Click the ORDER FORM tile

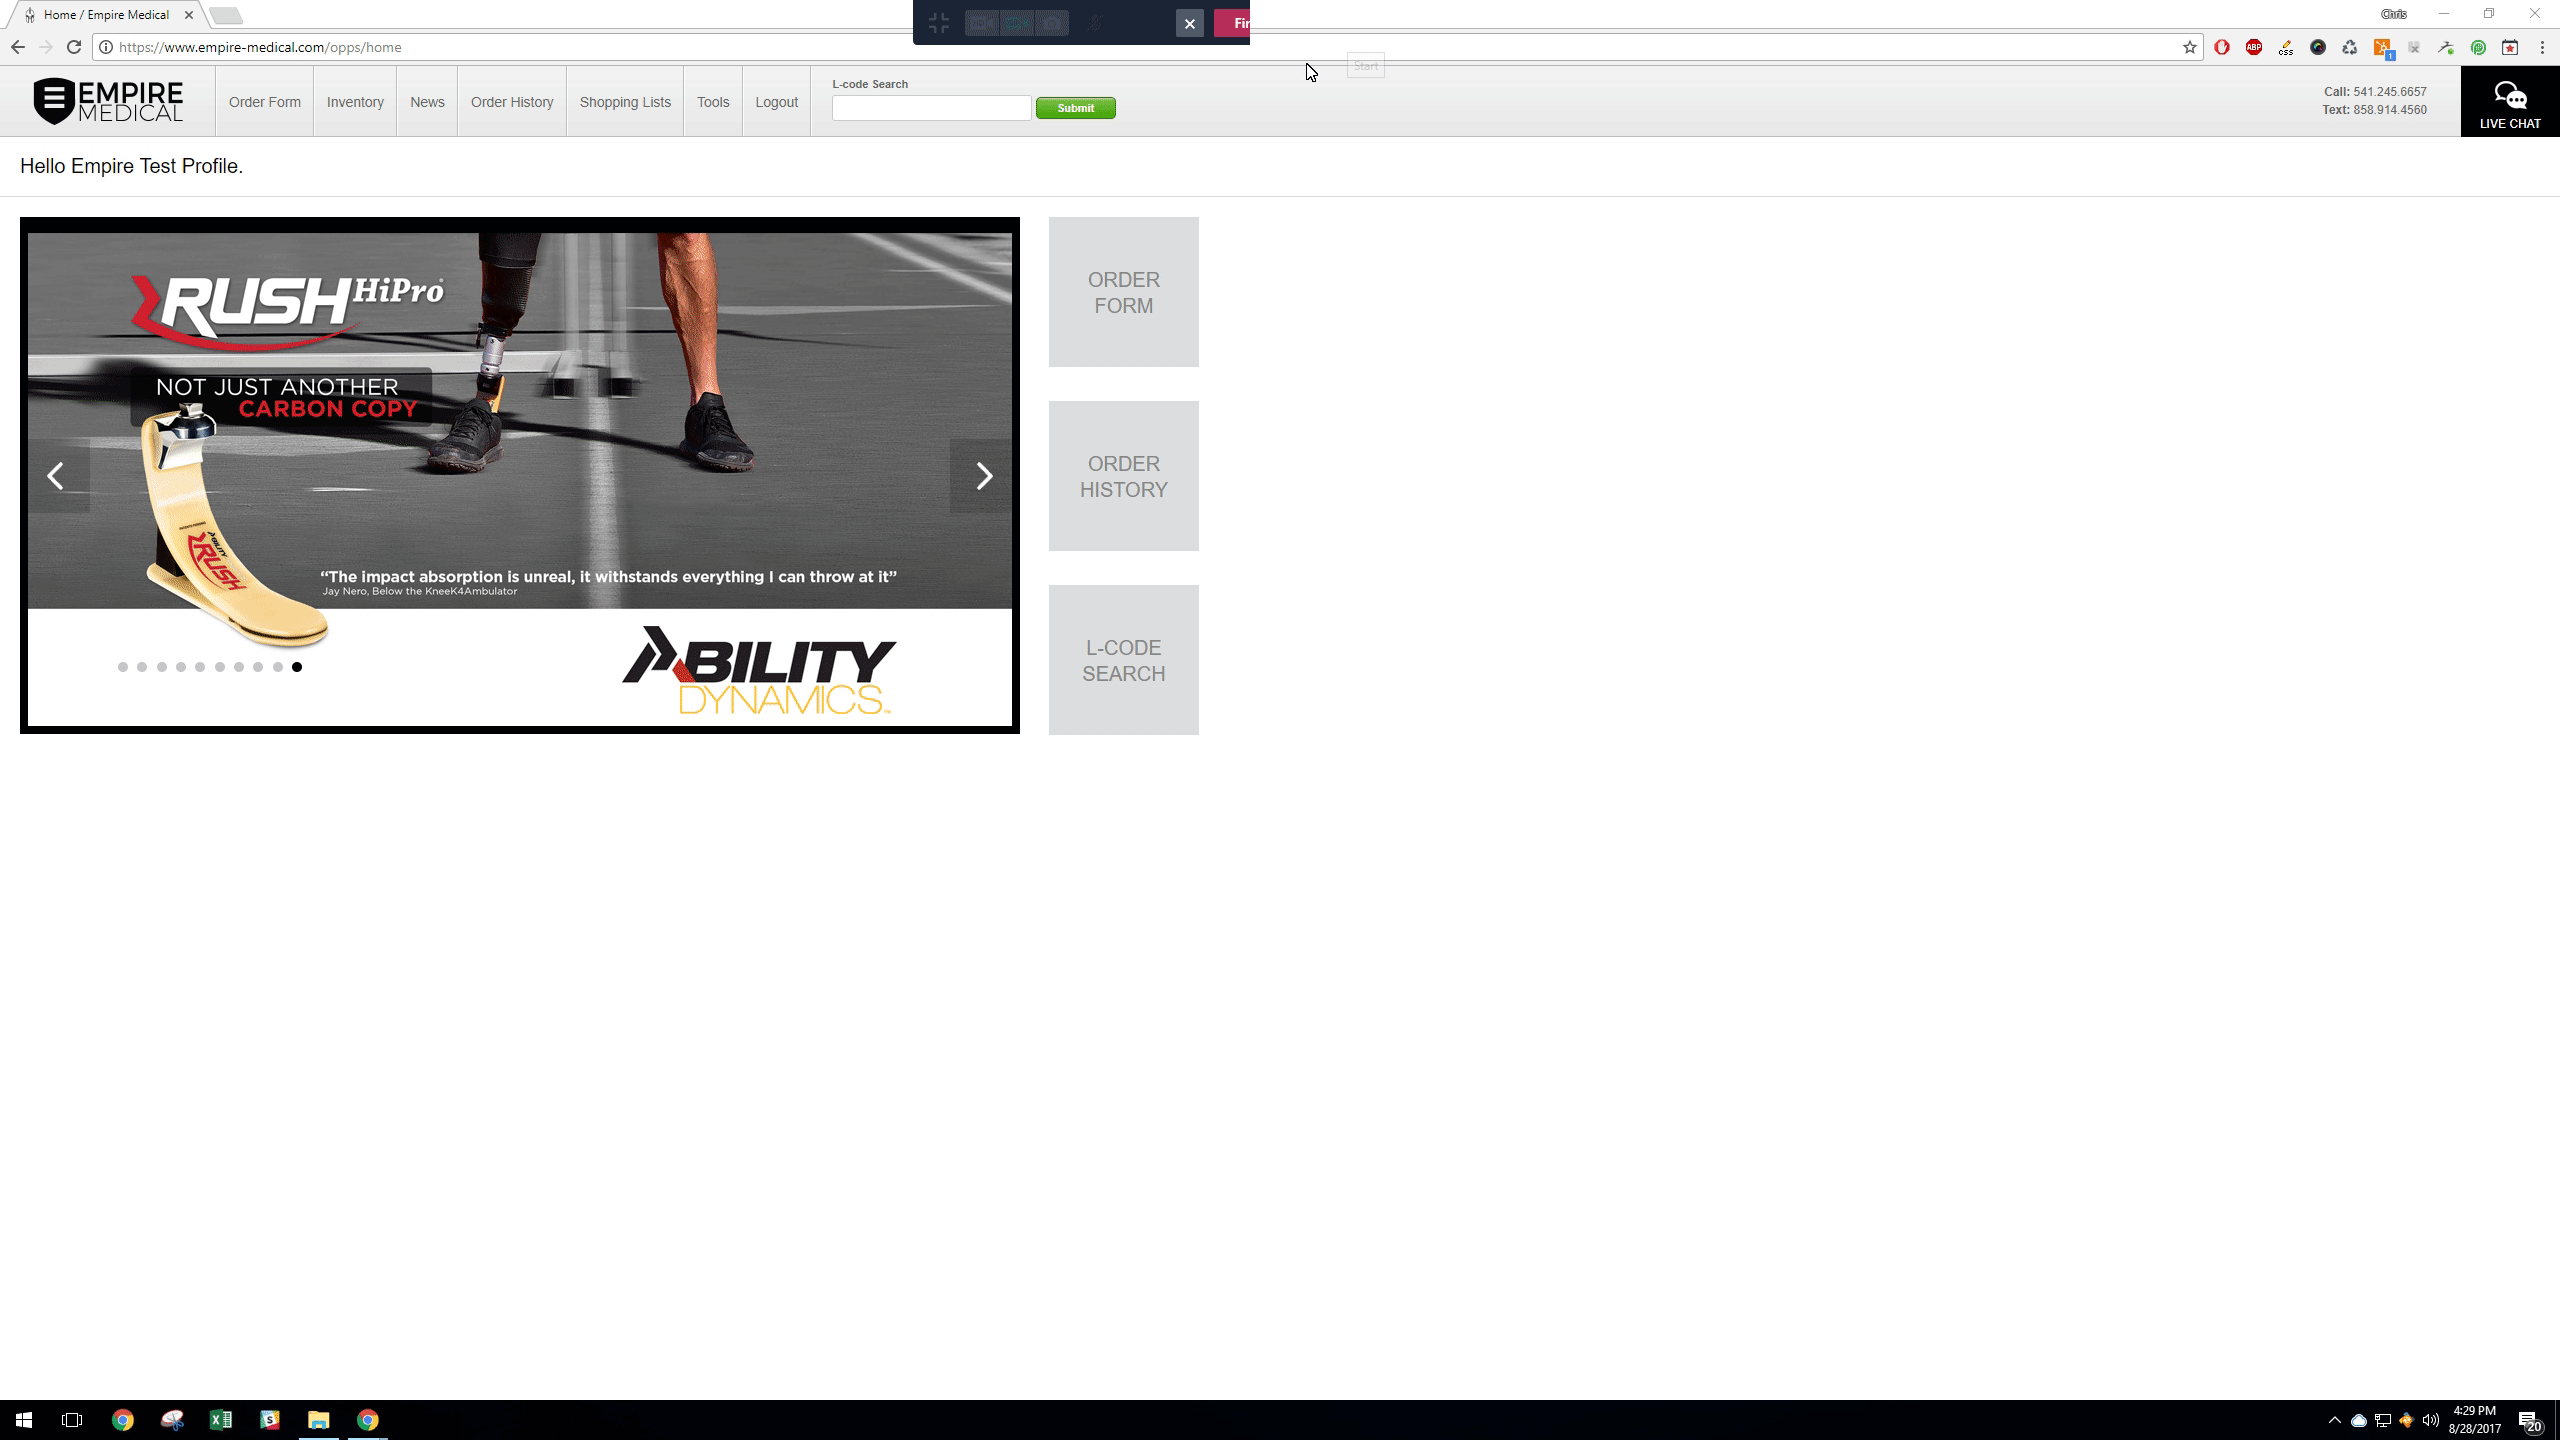pos(1124,292)
